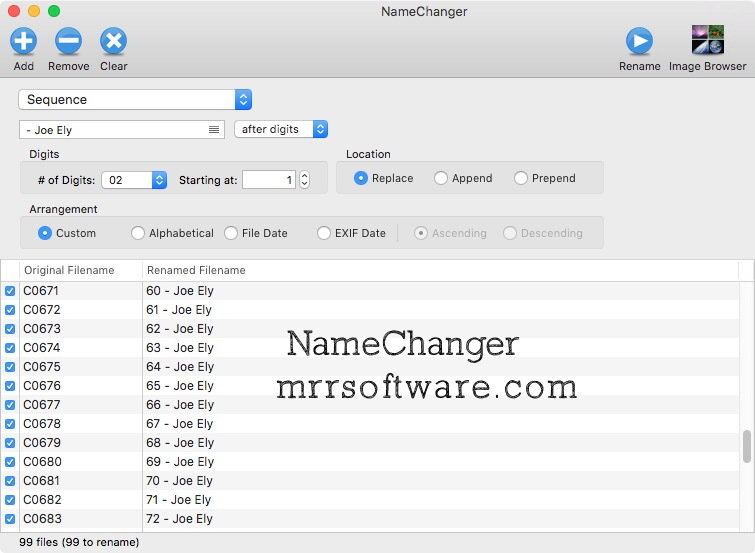Expand the 'after digits' dropdown

click(x=281, y=129)
